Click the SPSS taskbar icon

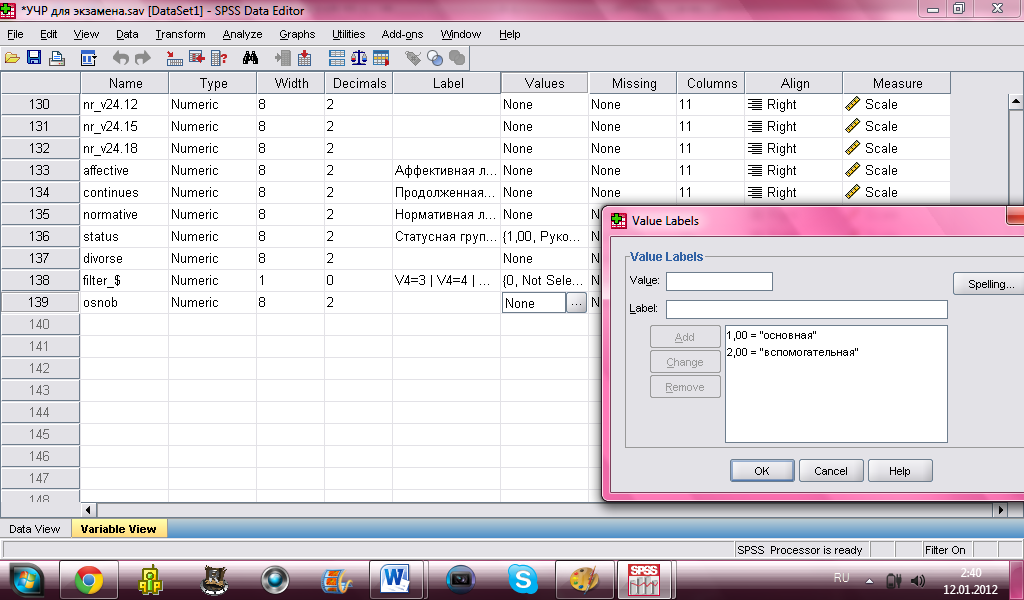tap(644, 580)
